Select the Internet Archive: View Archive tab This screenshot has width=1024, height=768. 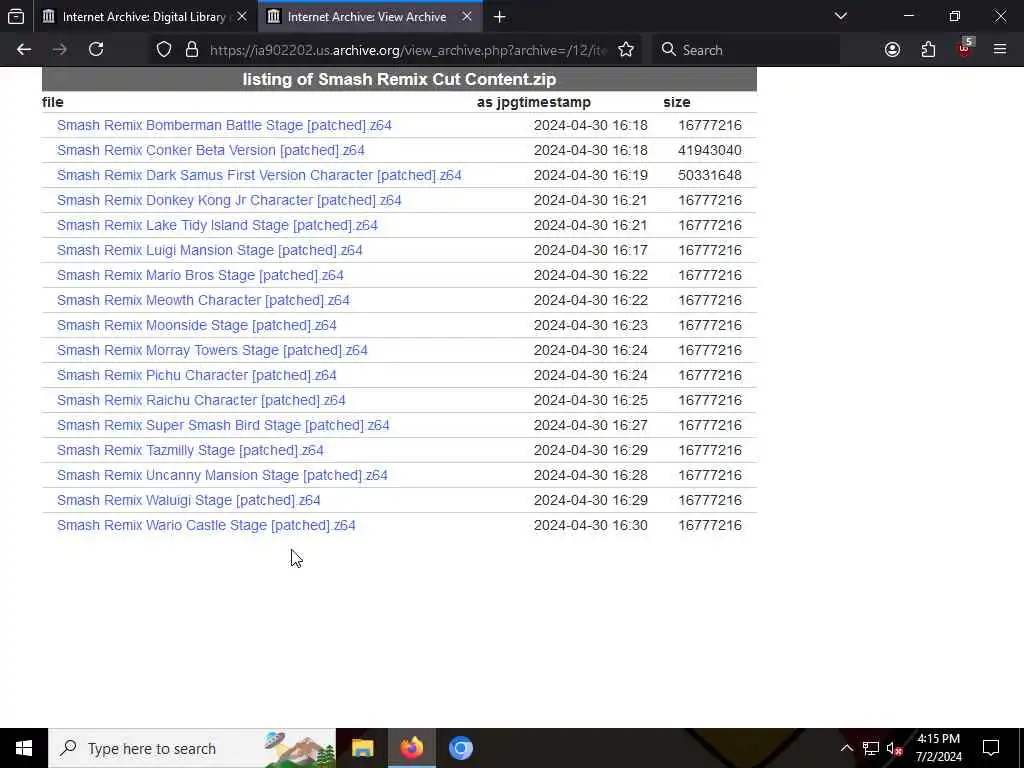pos(370,17)
